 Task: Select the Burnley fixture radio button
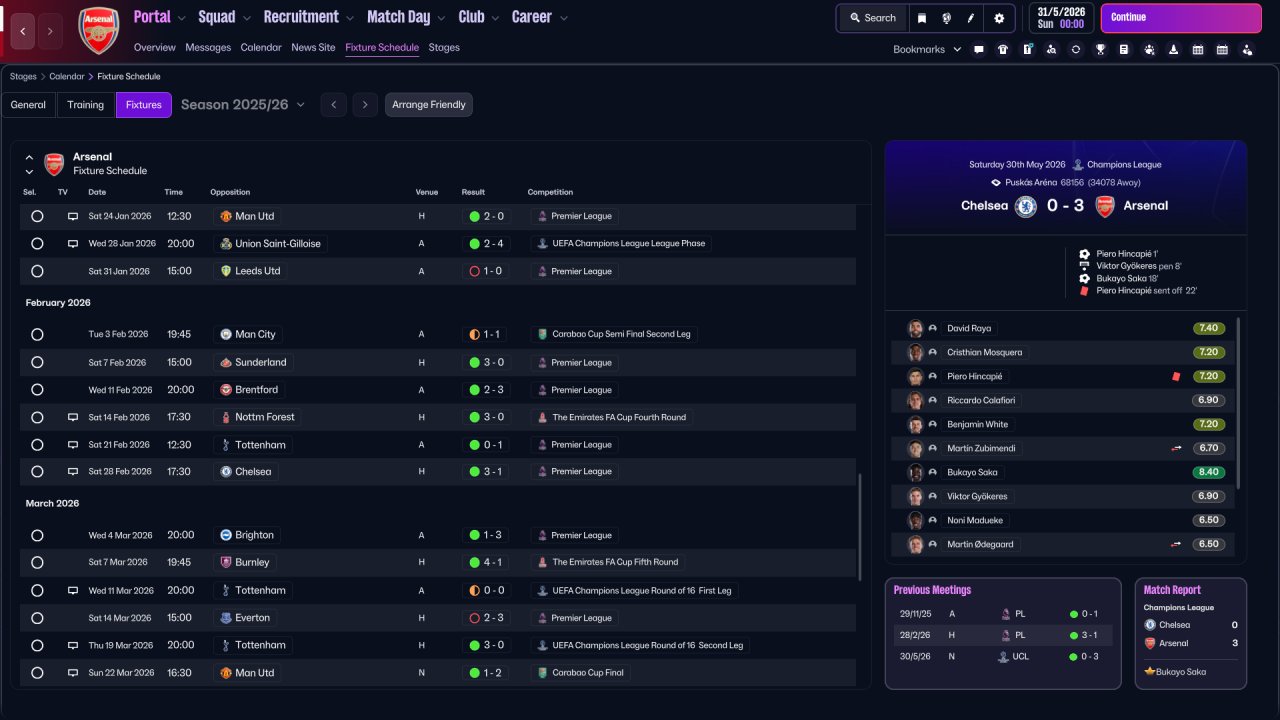[x=37, y=562]
